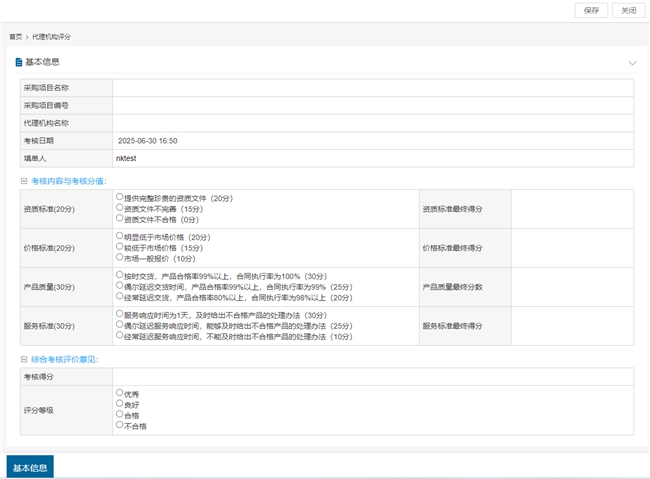This screenshot has width=650, height=479.
Task: Click the 采购项目名称 input field
Action: pyautogui.click(x=372, y=88)
